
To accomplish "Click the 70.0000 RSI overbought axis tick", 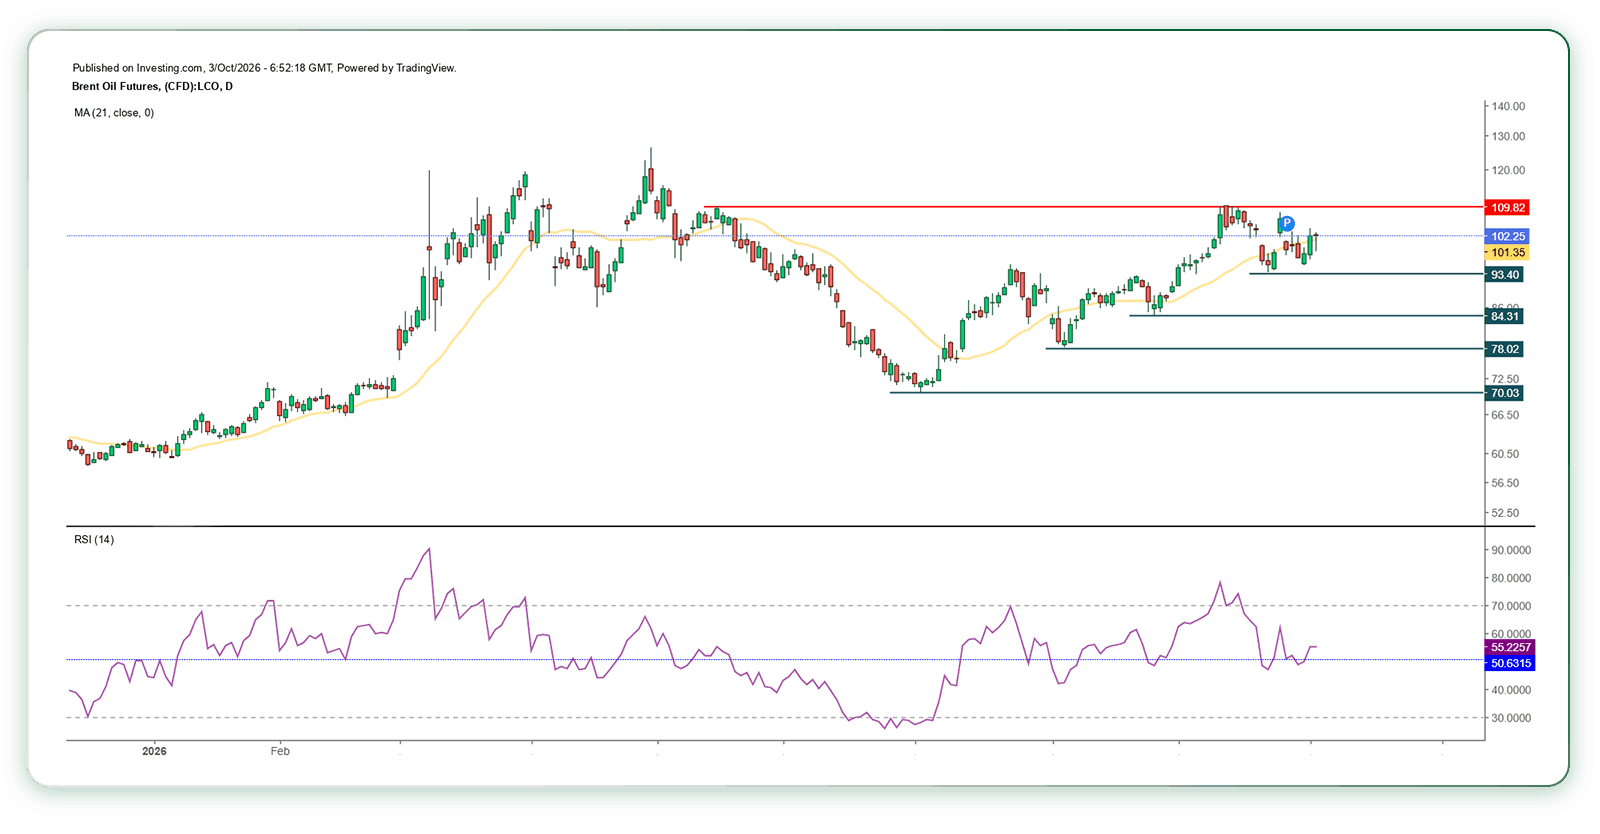I will pyautogui.click(x=1511, y=606).
